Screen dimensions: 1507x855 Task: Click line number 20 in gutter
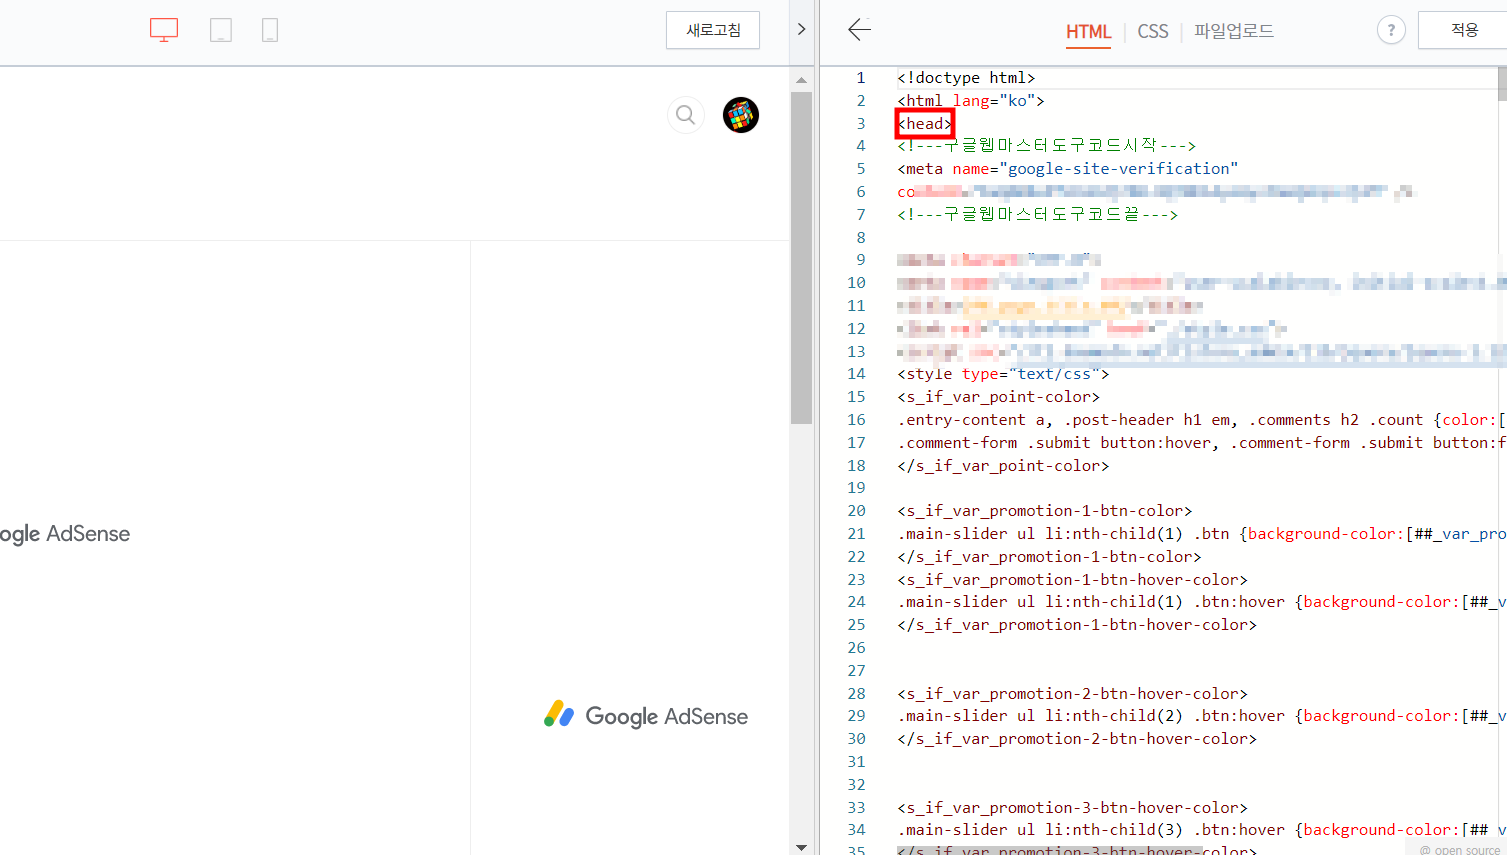pos(856,511)
